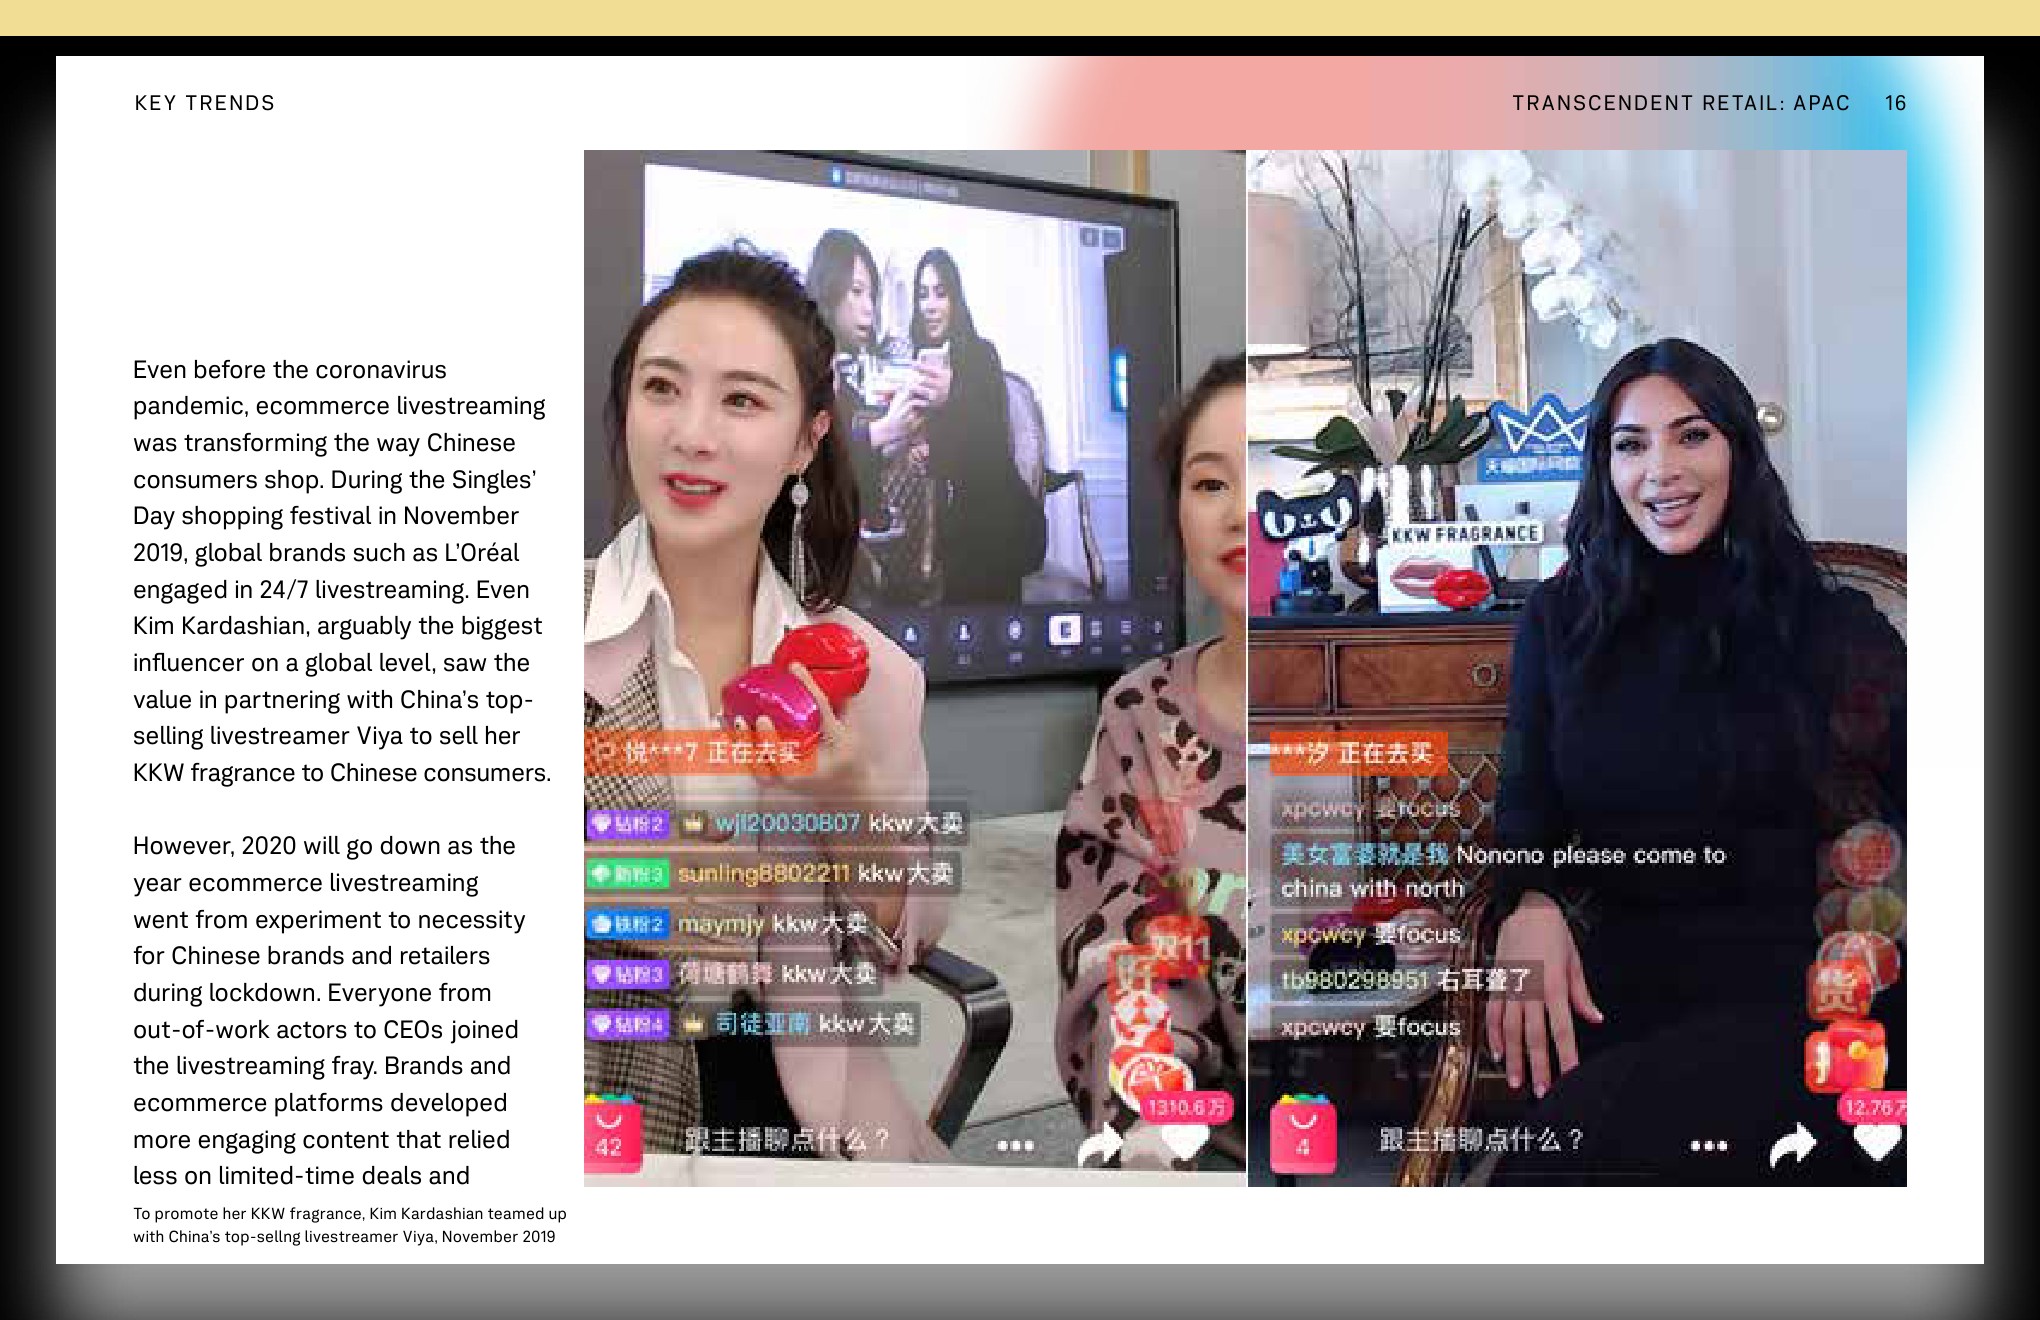Click the orange purchase banner in right stream
This screenshot has width=2040, height=1320.
(x=1357, y=753)
